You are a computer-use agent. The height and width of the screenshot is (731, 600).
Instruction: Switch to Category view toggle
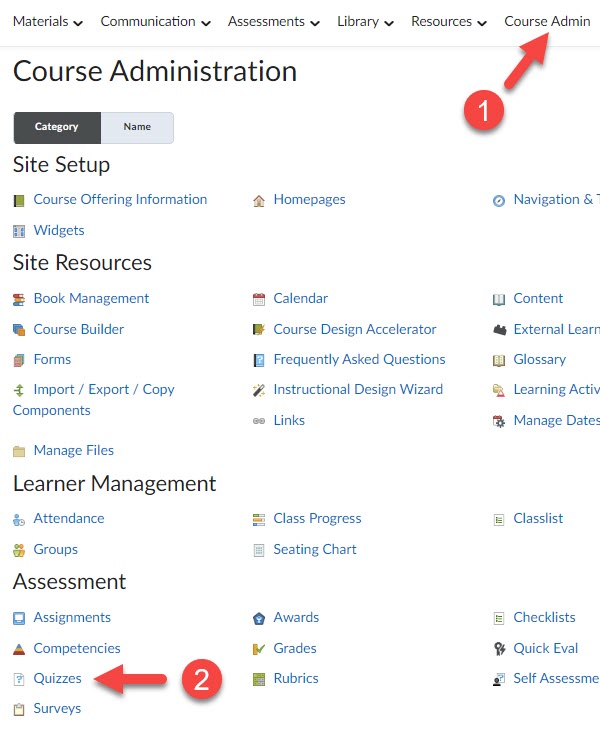click(x=57, y=127)
